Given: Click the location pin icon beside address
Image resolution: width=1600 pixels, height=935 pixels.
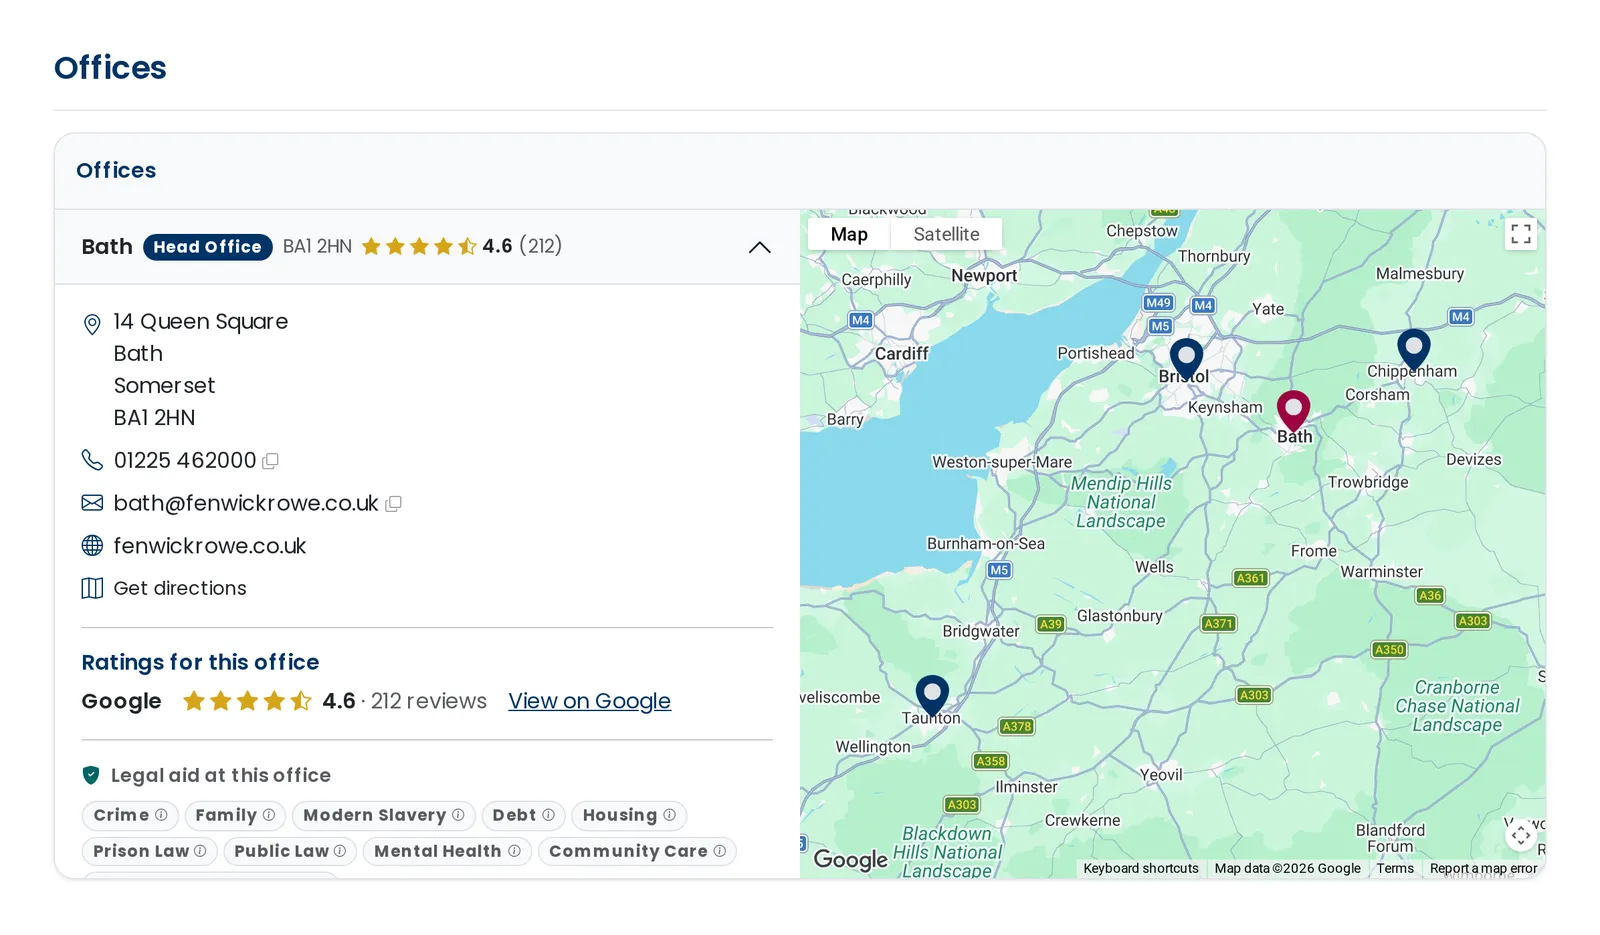Looking at the screenshot, I should (92, 324).
